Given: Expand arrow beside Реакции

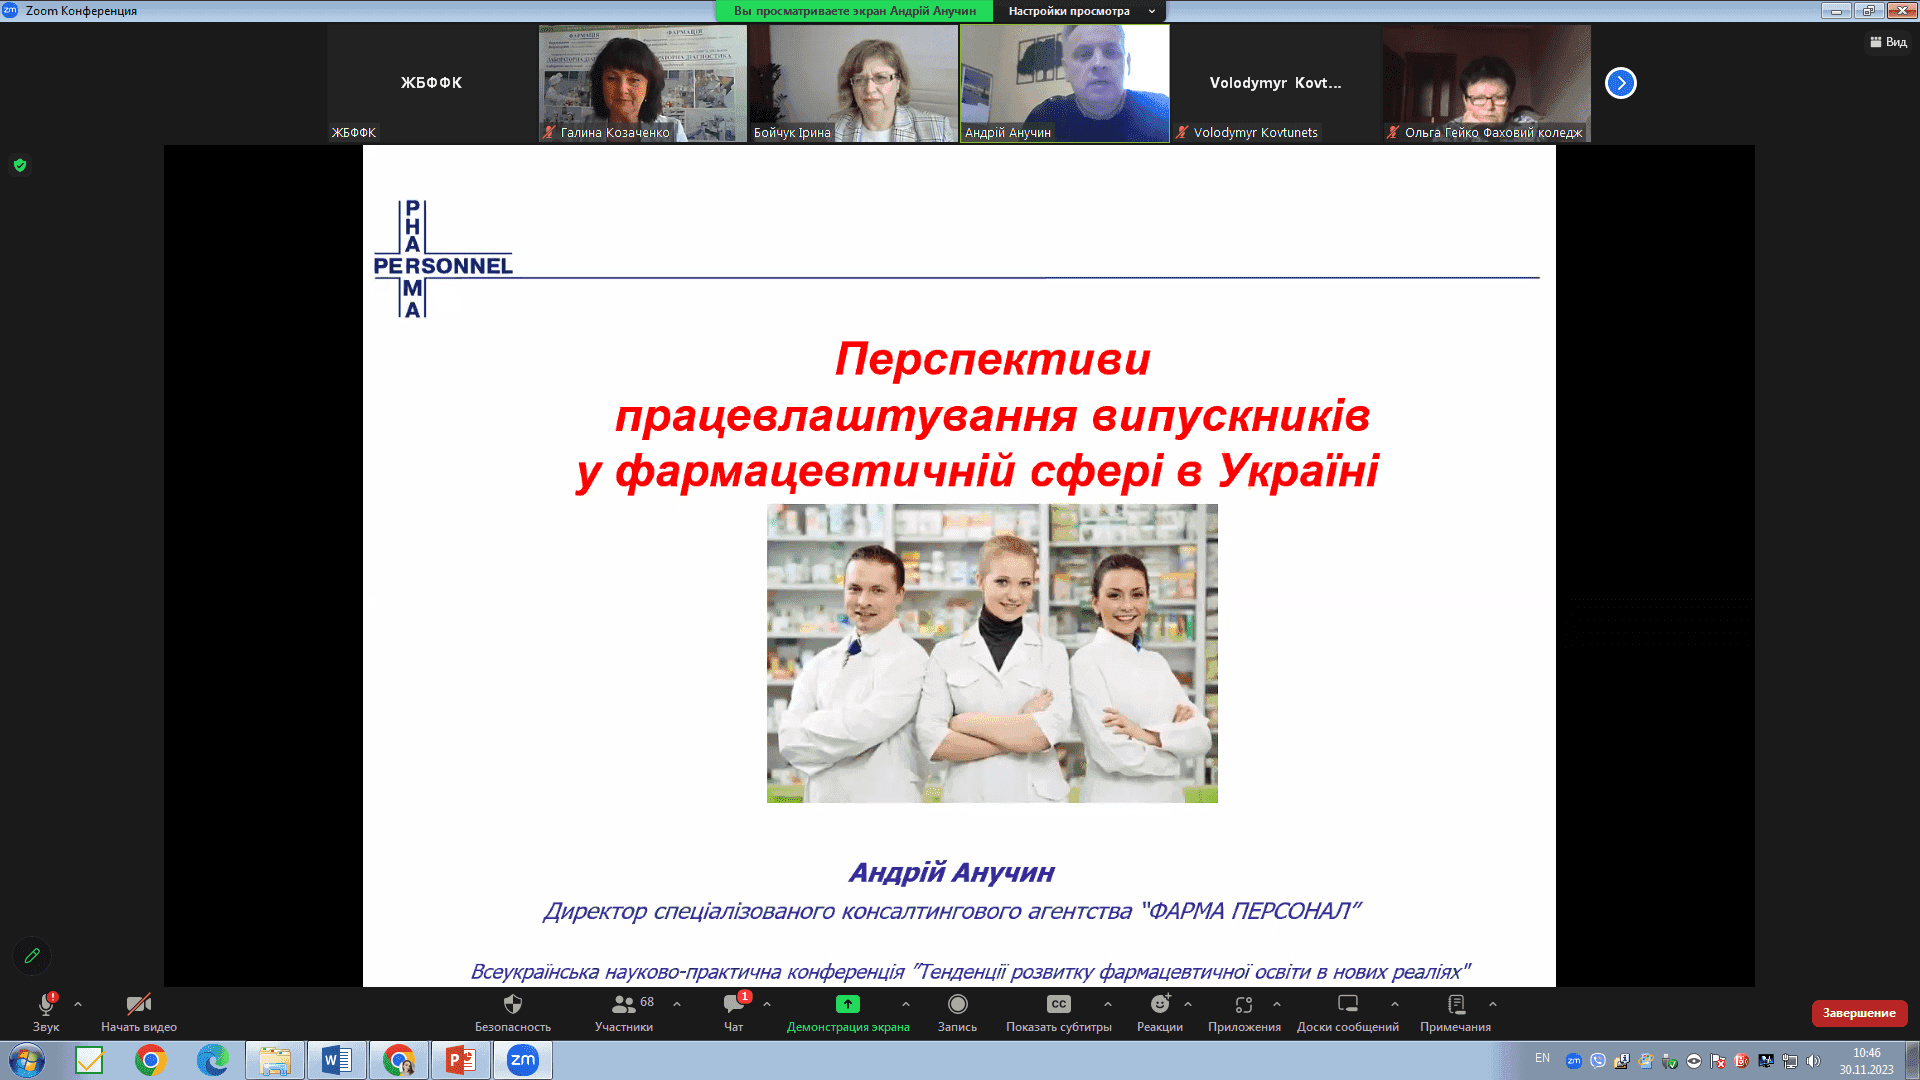Looking at the screenshot, I should 1188,1004.
